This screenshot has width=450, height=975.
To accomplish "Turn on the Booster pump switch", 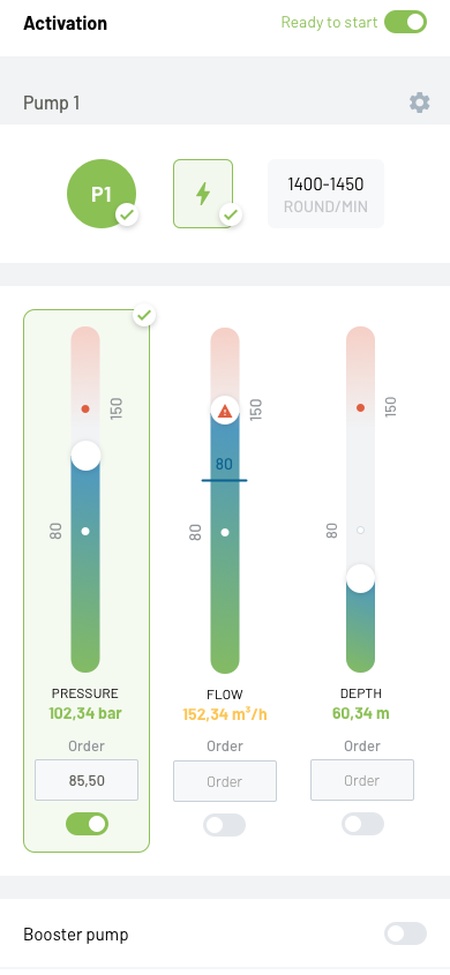I will (406, 933).
